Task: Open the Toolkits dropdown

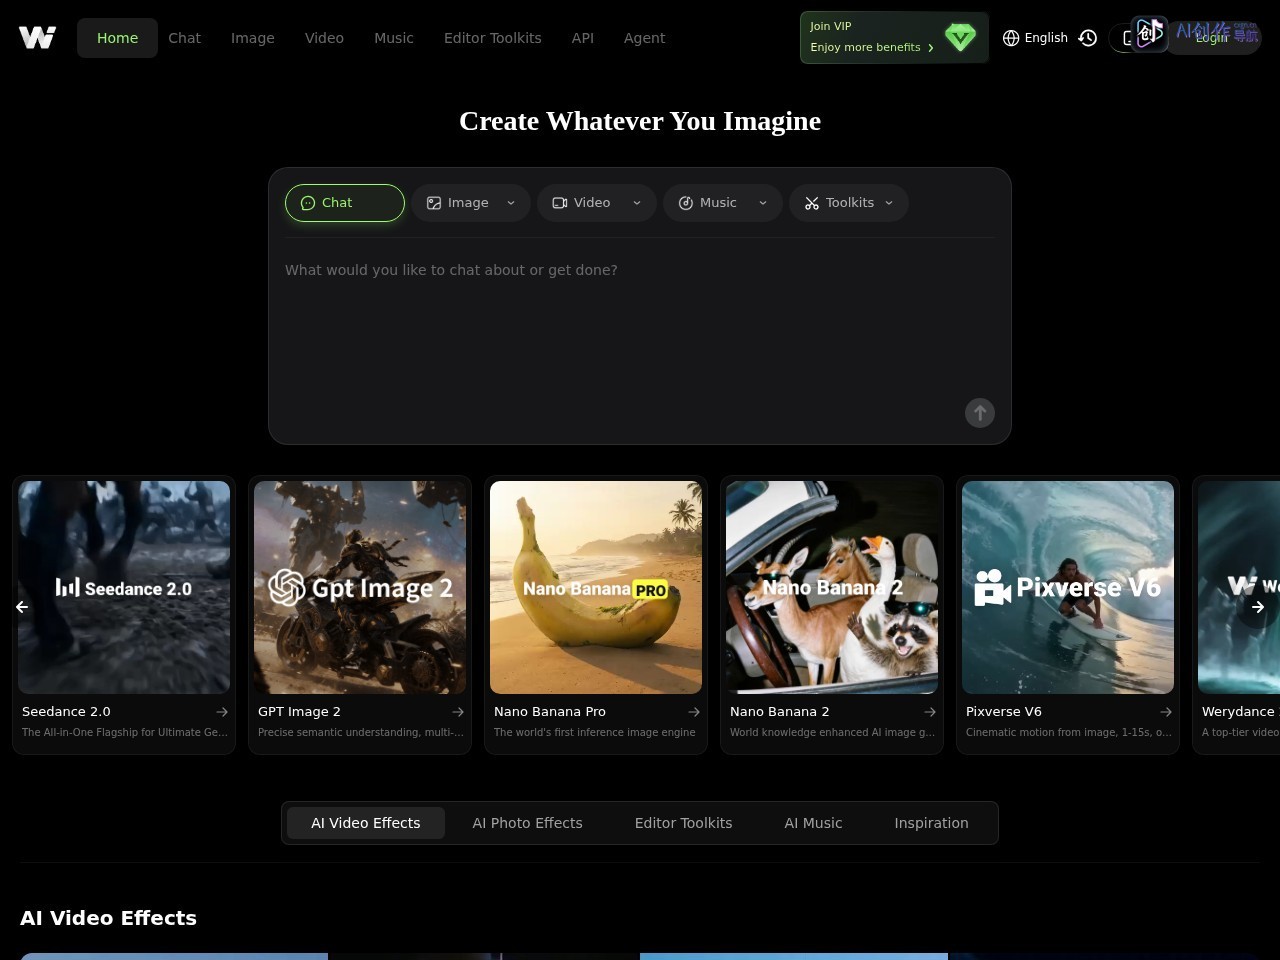Action: 849,203
